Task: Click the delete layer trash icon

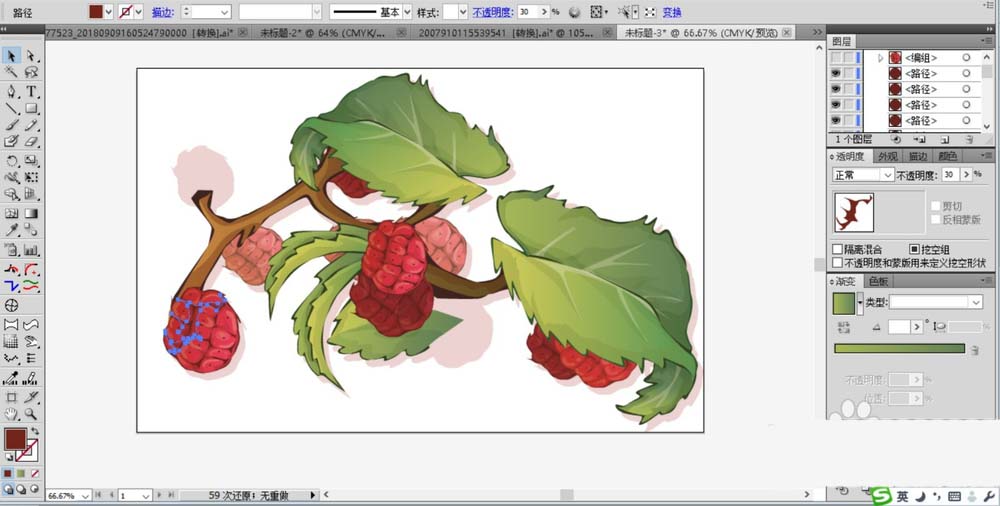Action: click(969, 139)
